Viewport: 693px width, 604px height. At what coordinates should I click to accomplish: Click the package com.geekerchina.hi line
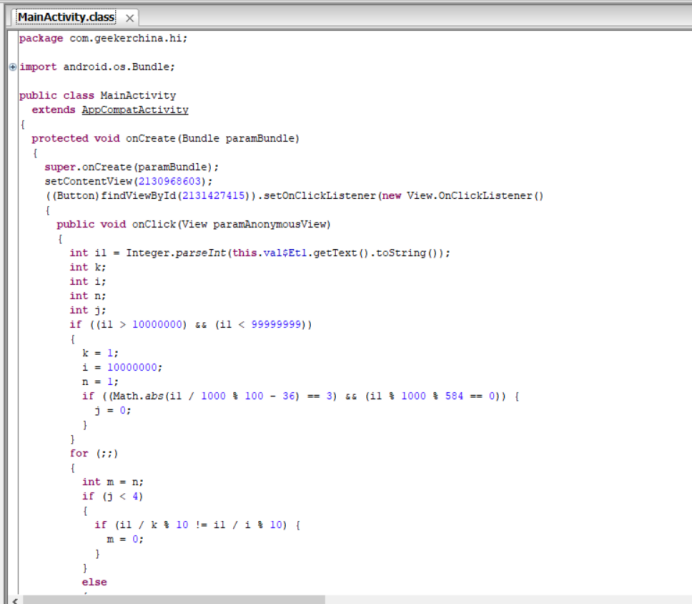(103, 38)
